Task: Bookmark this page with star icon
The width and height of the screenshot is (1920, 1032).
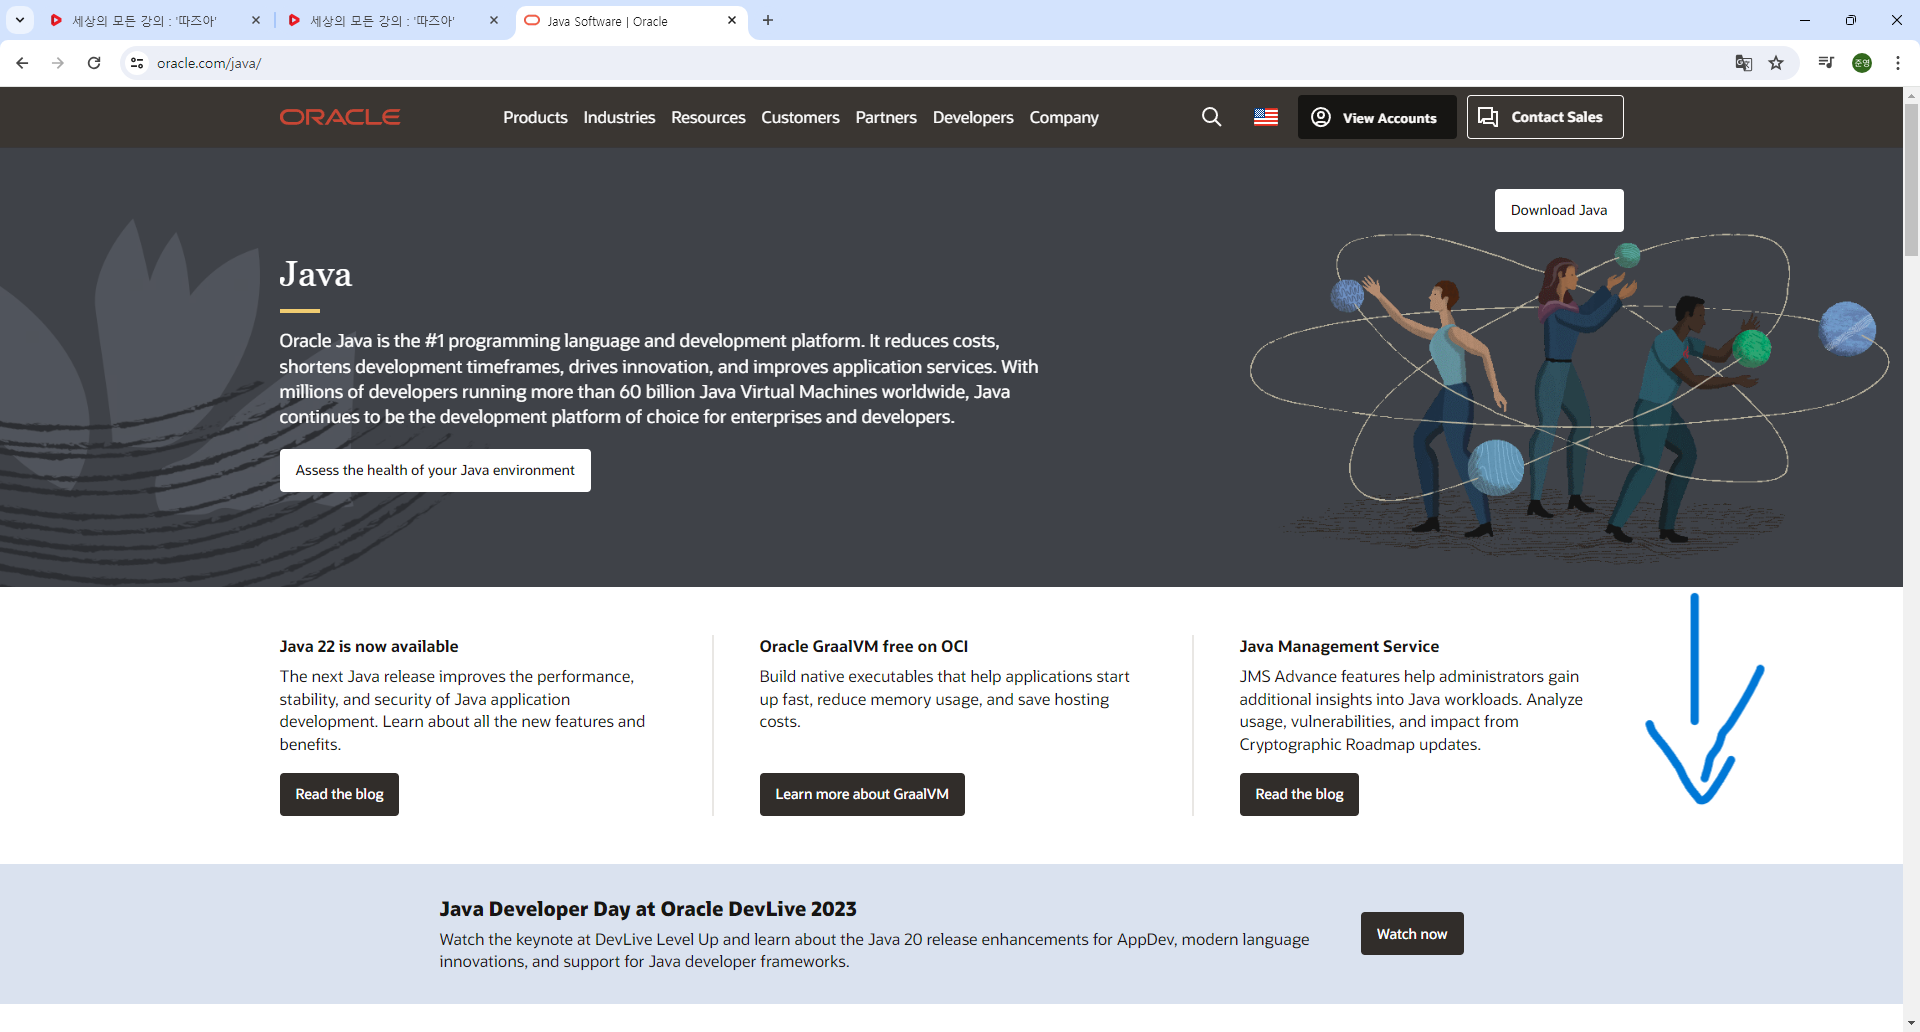Action: click(1776, 63)
